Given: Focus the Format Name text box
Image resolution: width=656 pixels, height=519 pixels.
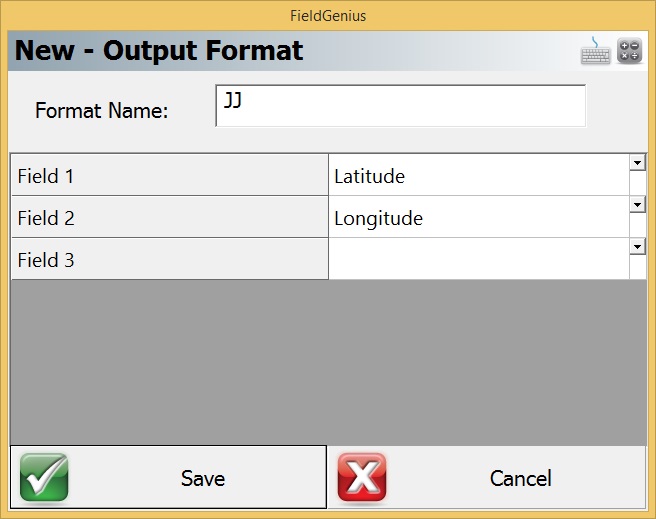Looking at the screenshot, I should 400,106.
